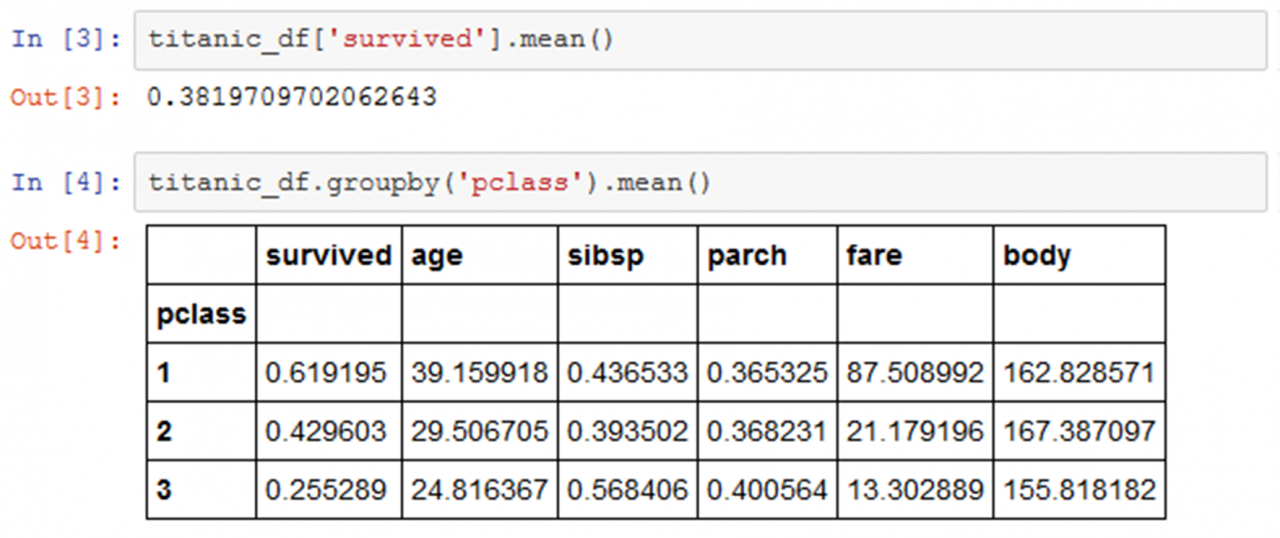1280x538 pixels.
Task: Select the pclass 3 row index
Action: 164,490
